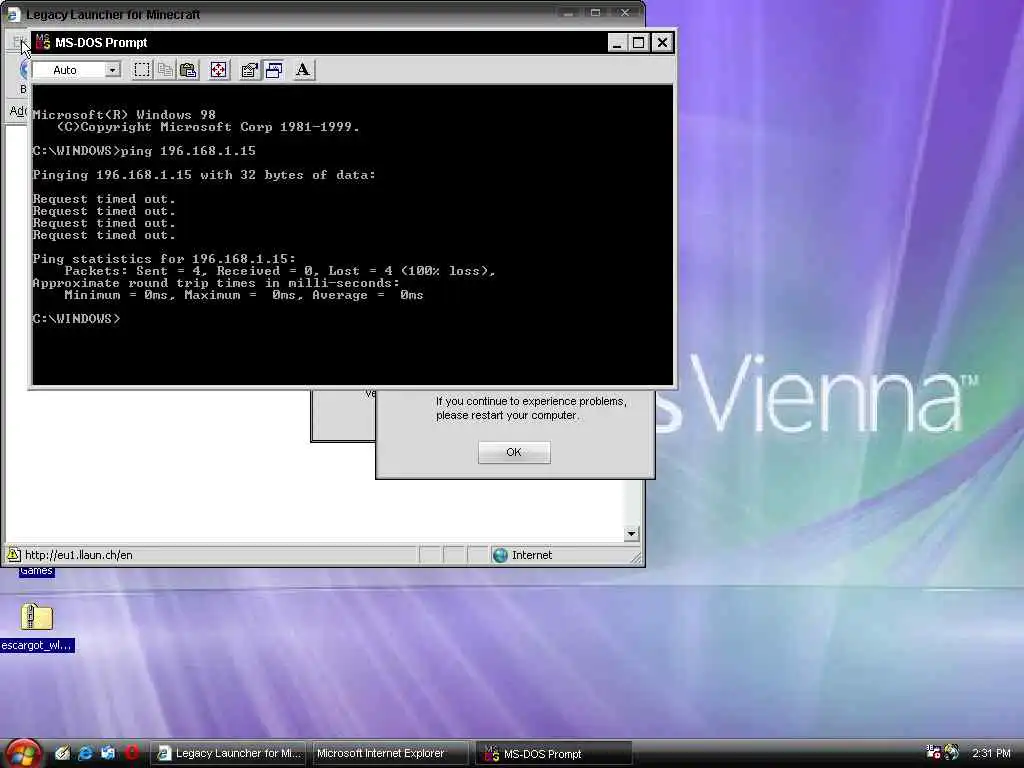Screen dimensions: 1024x768
Task: Click the first Quick Launch pencil icon
Action: (62, 753)
